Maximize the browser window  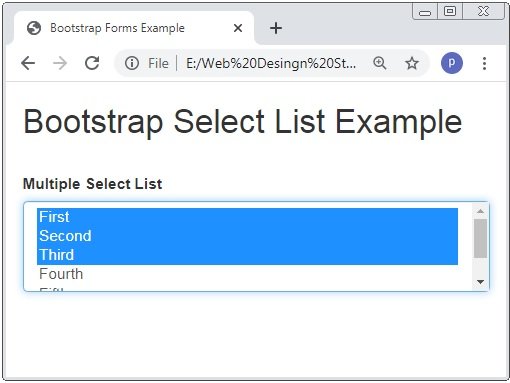(450, 11)
